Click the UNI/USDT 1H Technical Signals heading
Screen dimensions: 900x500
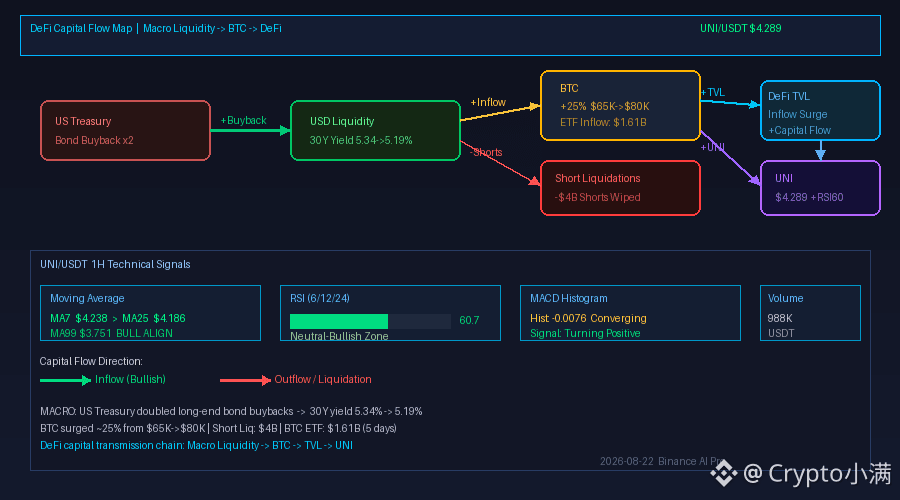[115, 264]
